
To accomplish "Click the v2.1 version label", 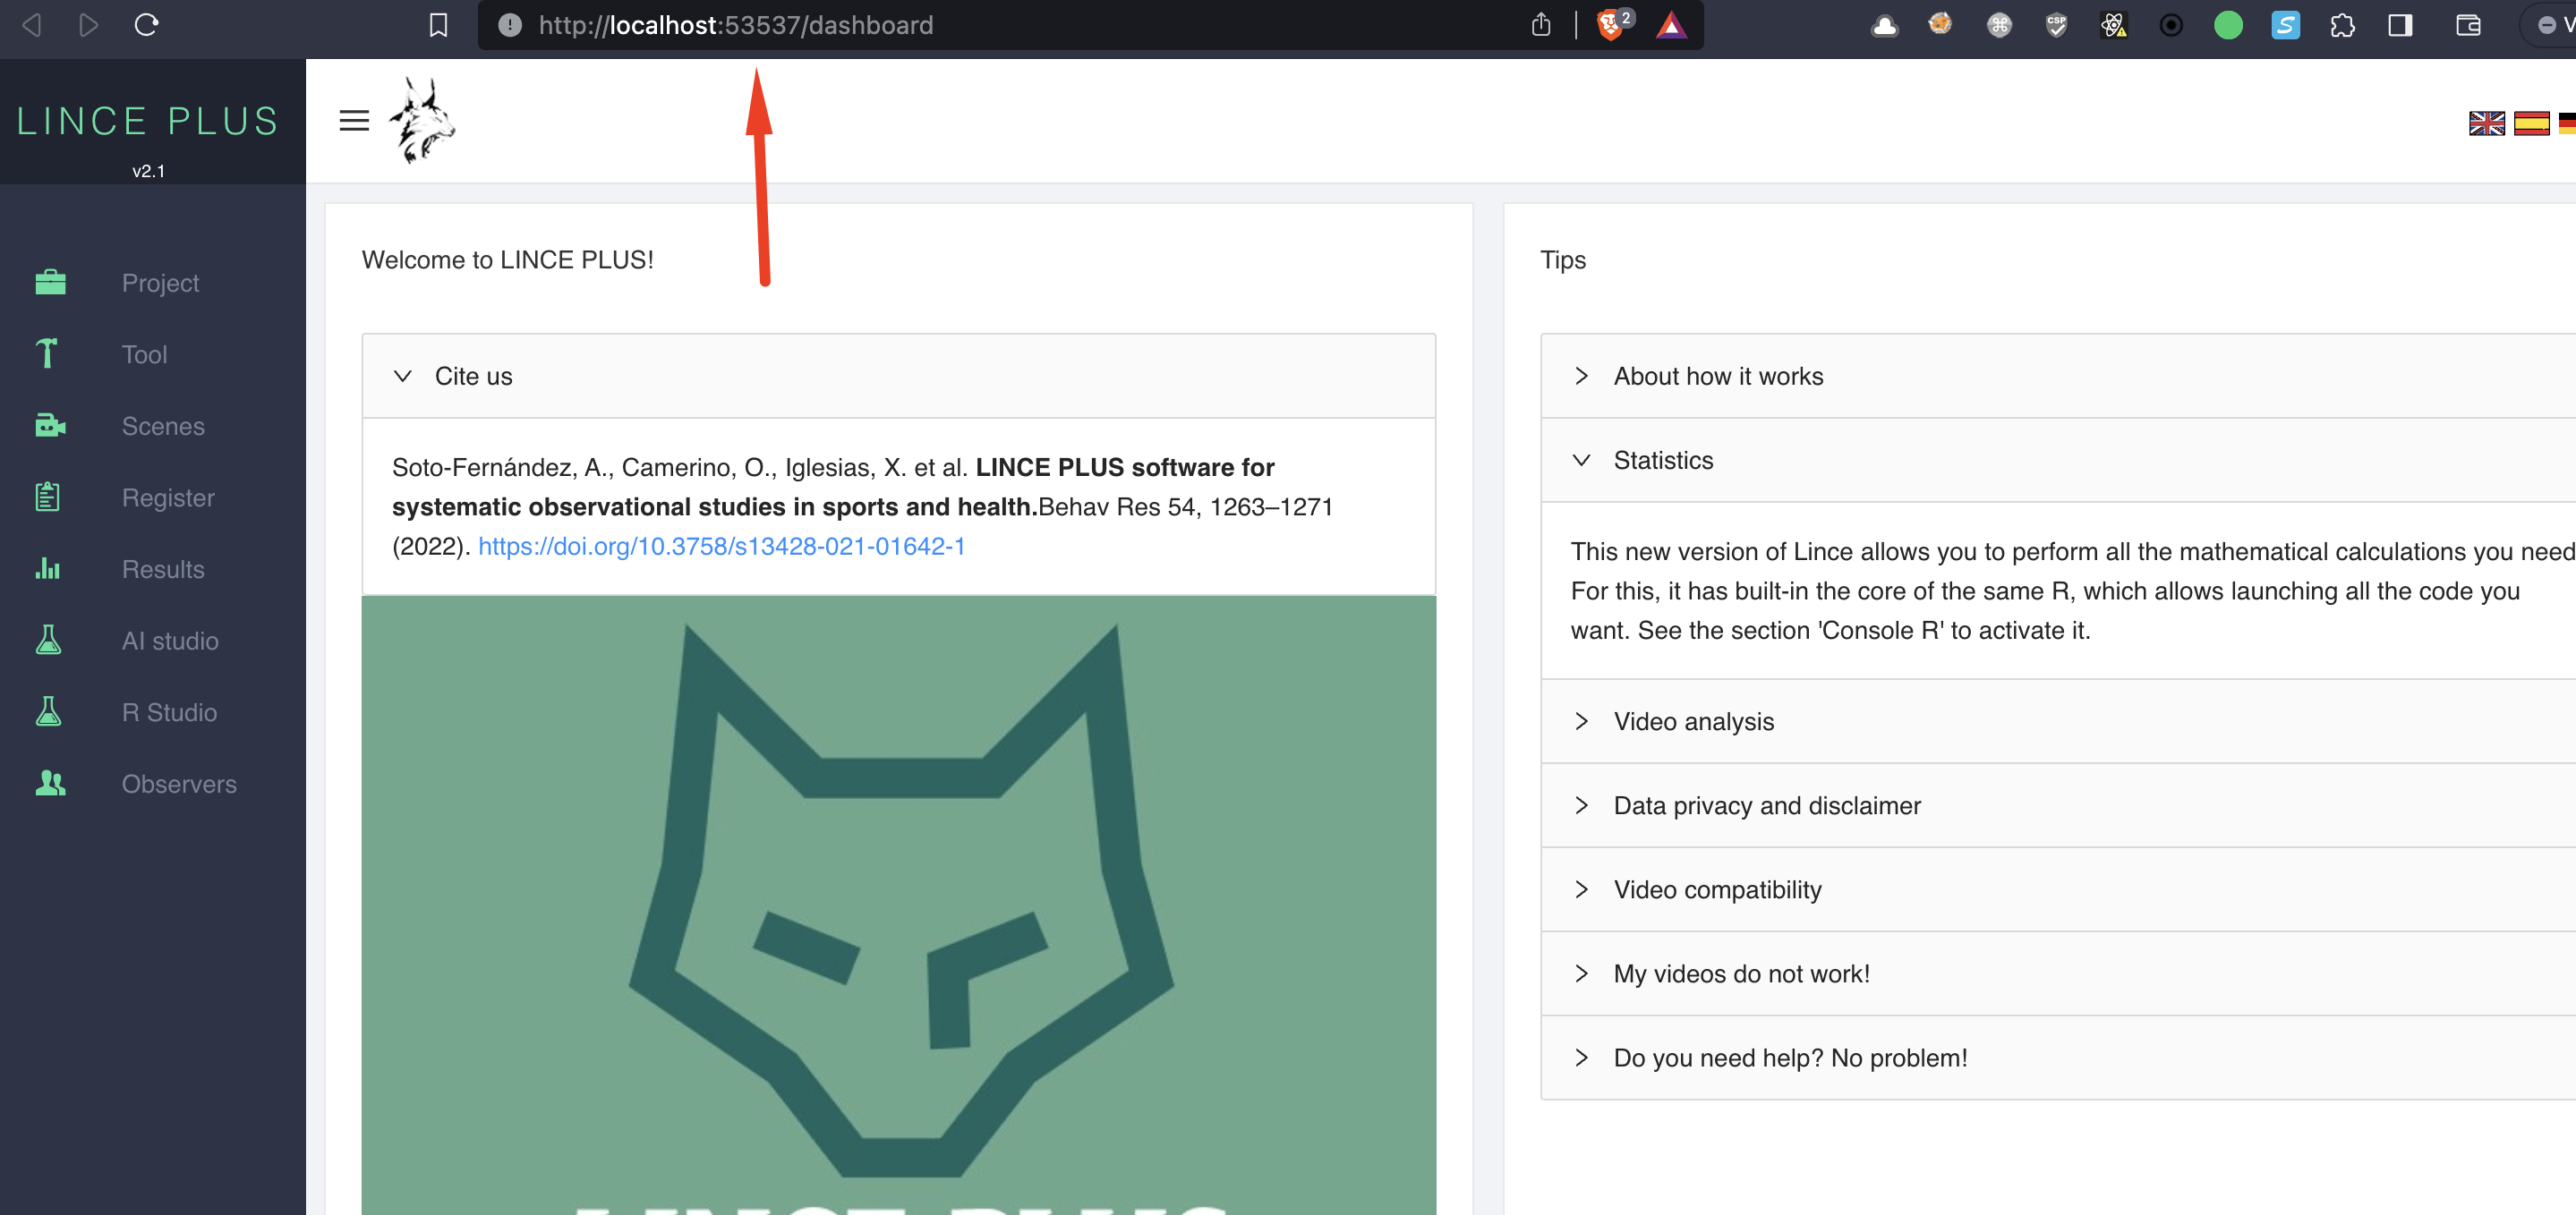I will point(148,171).
